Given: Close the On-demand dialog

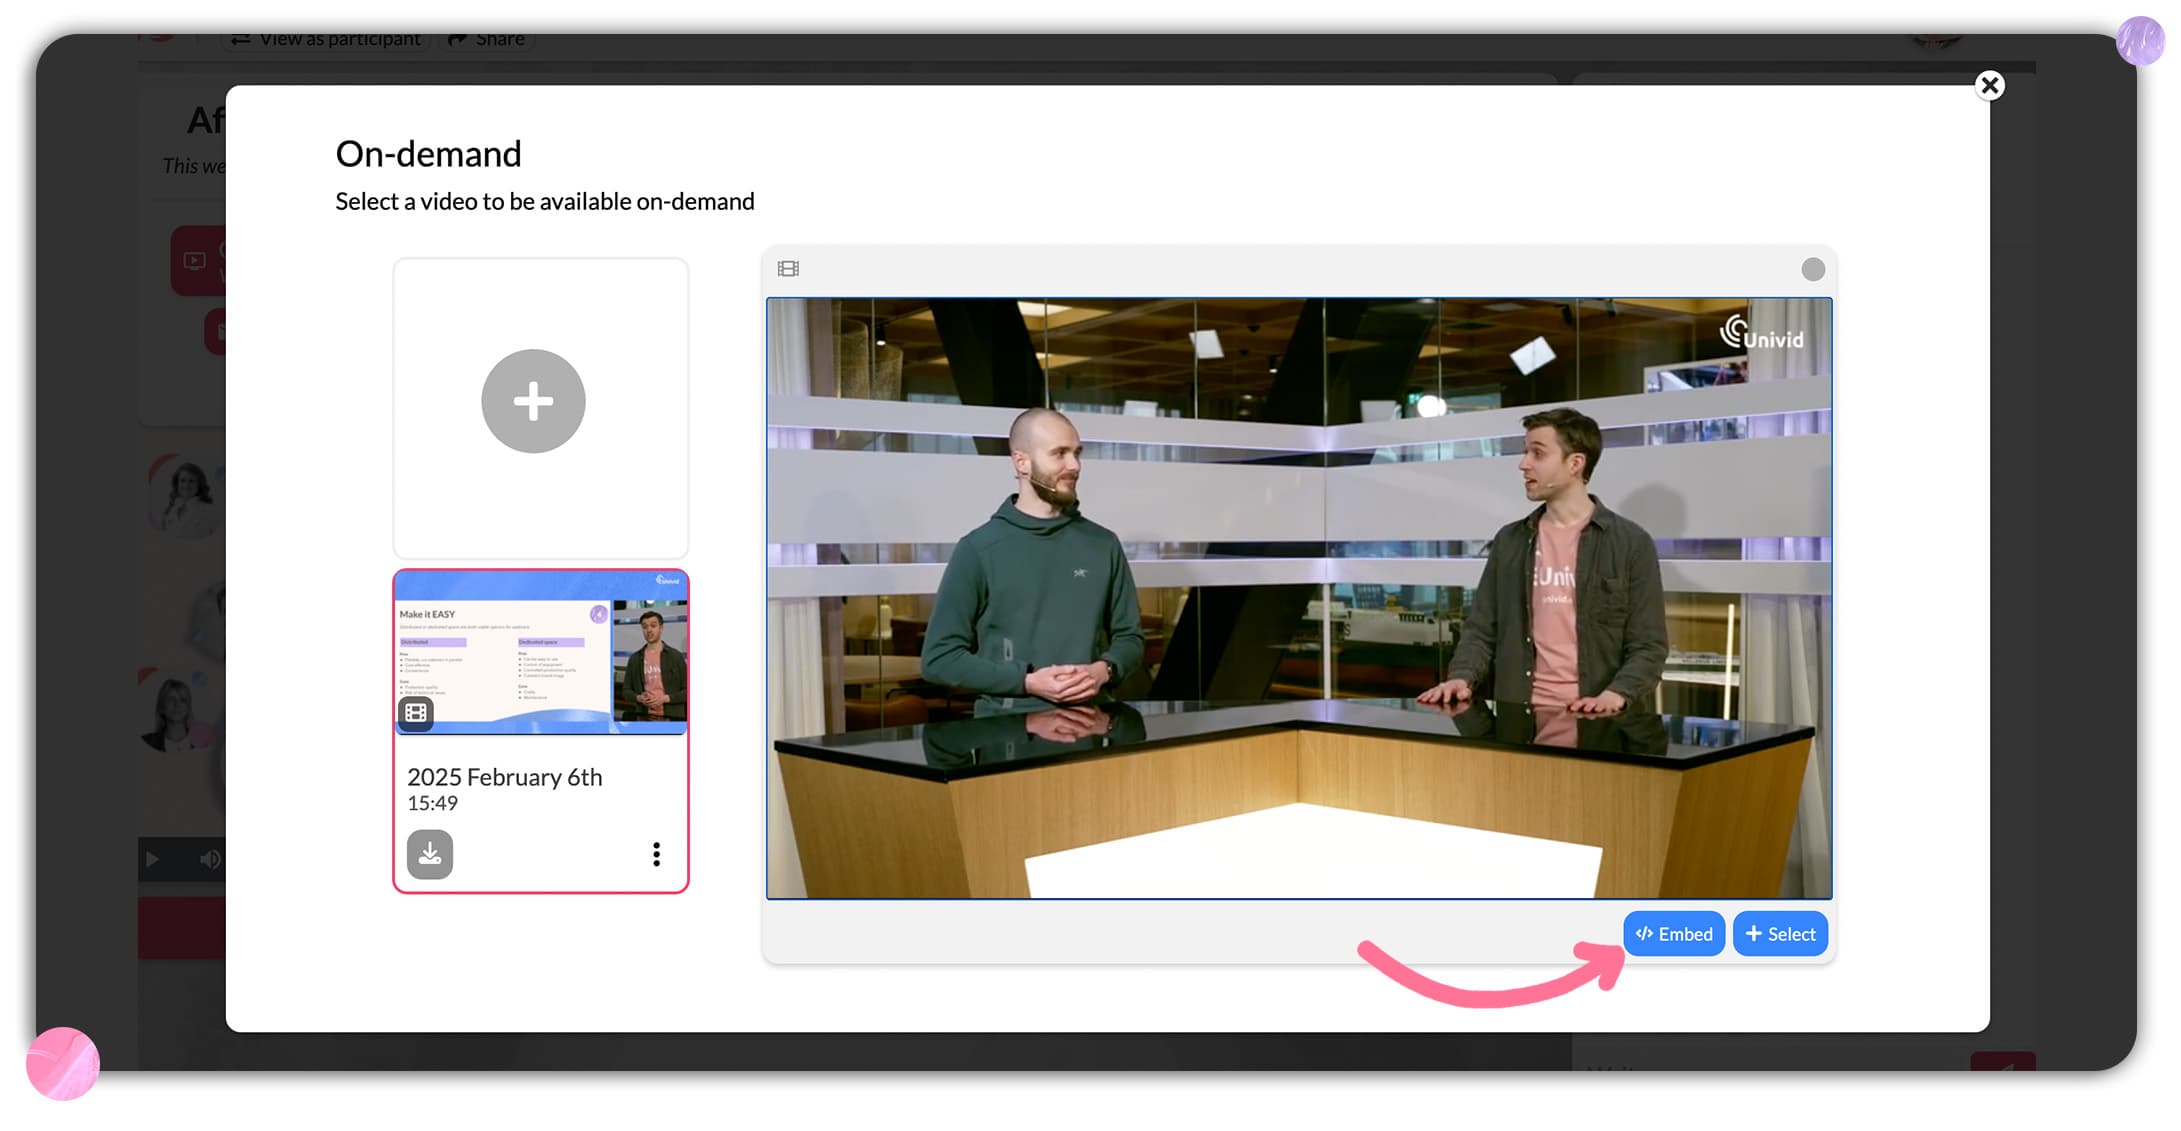Looking at the screenshot, I should pyautogui.click(x=1990, y=86).
